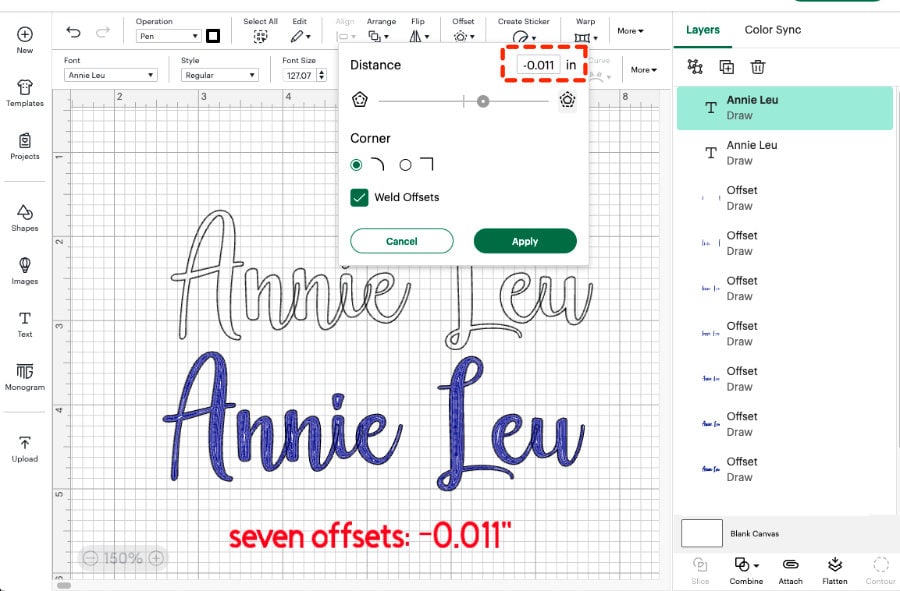Screen dimensions: 900x591
Task: Delete the selected layer with trash icon
Action: [x=758, y=67]
